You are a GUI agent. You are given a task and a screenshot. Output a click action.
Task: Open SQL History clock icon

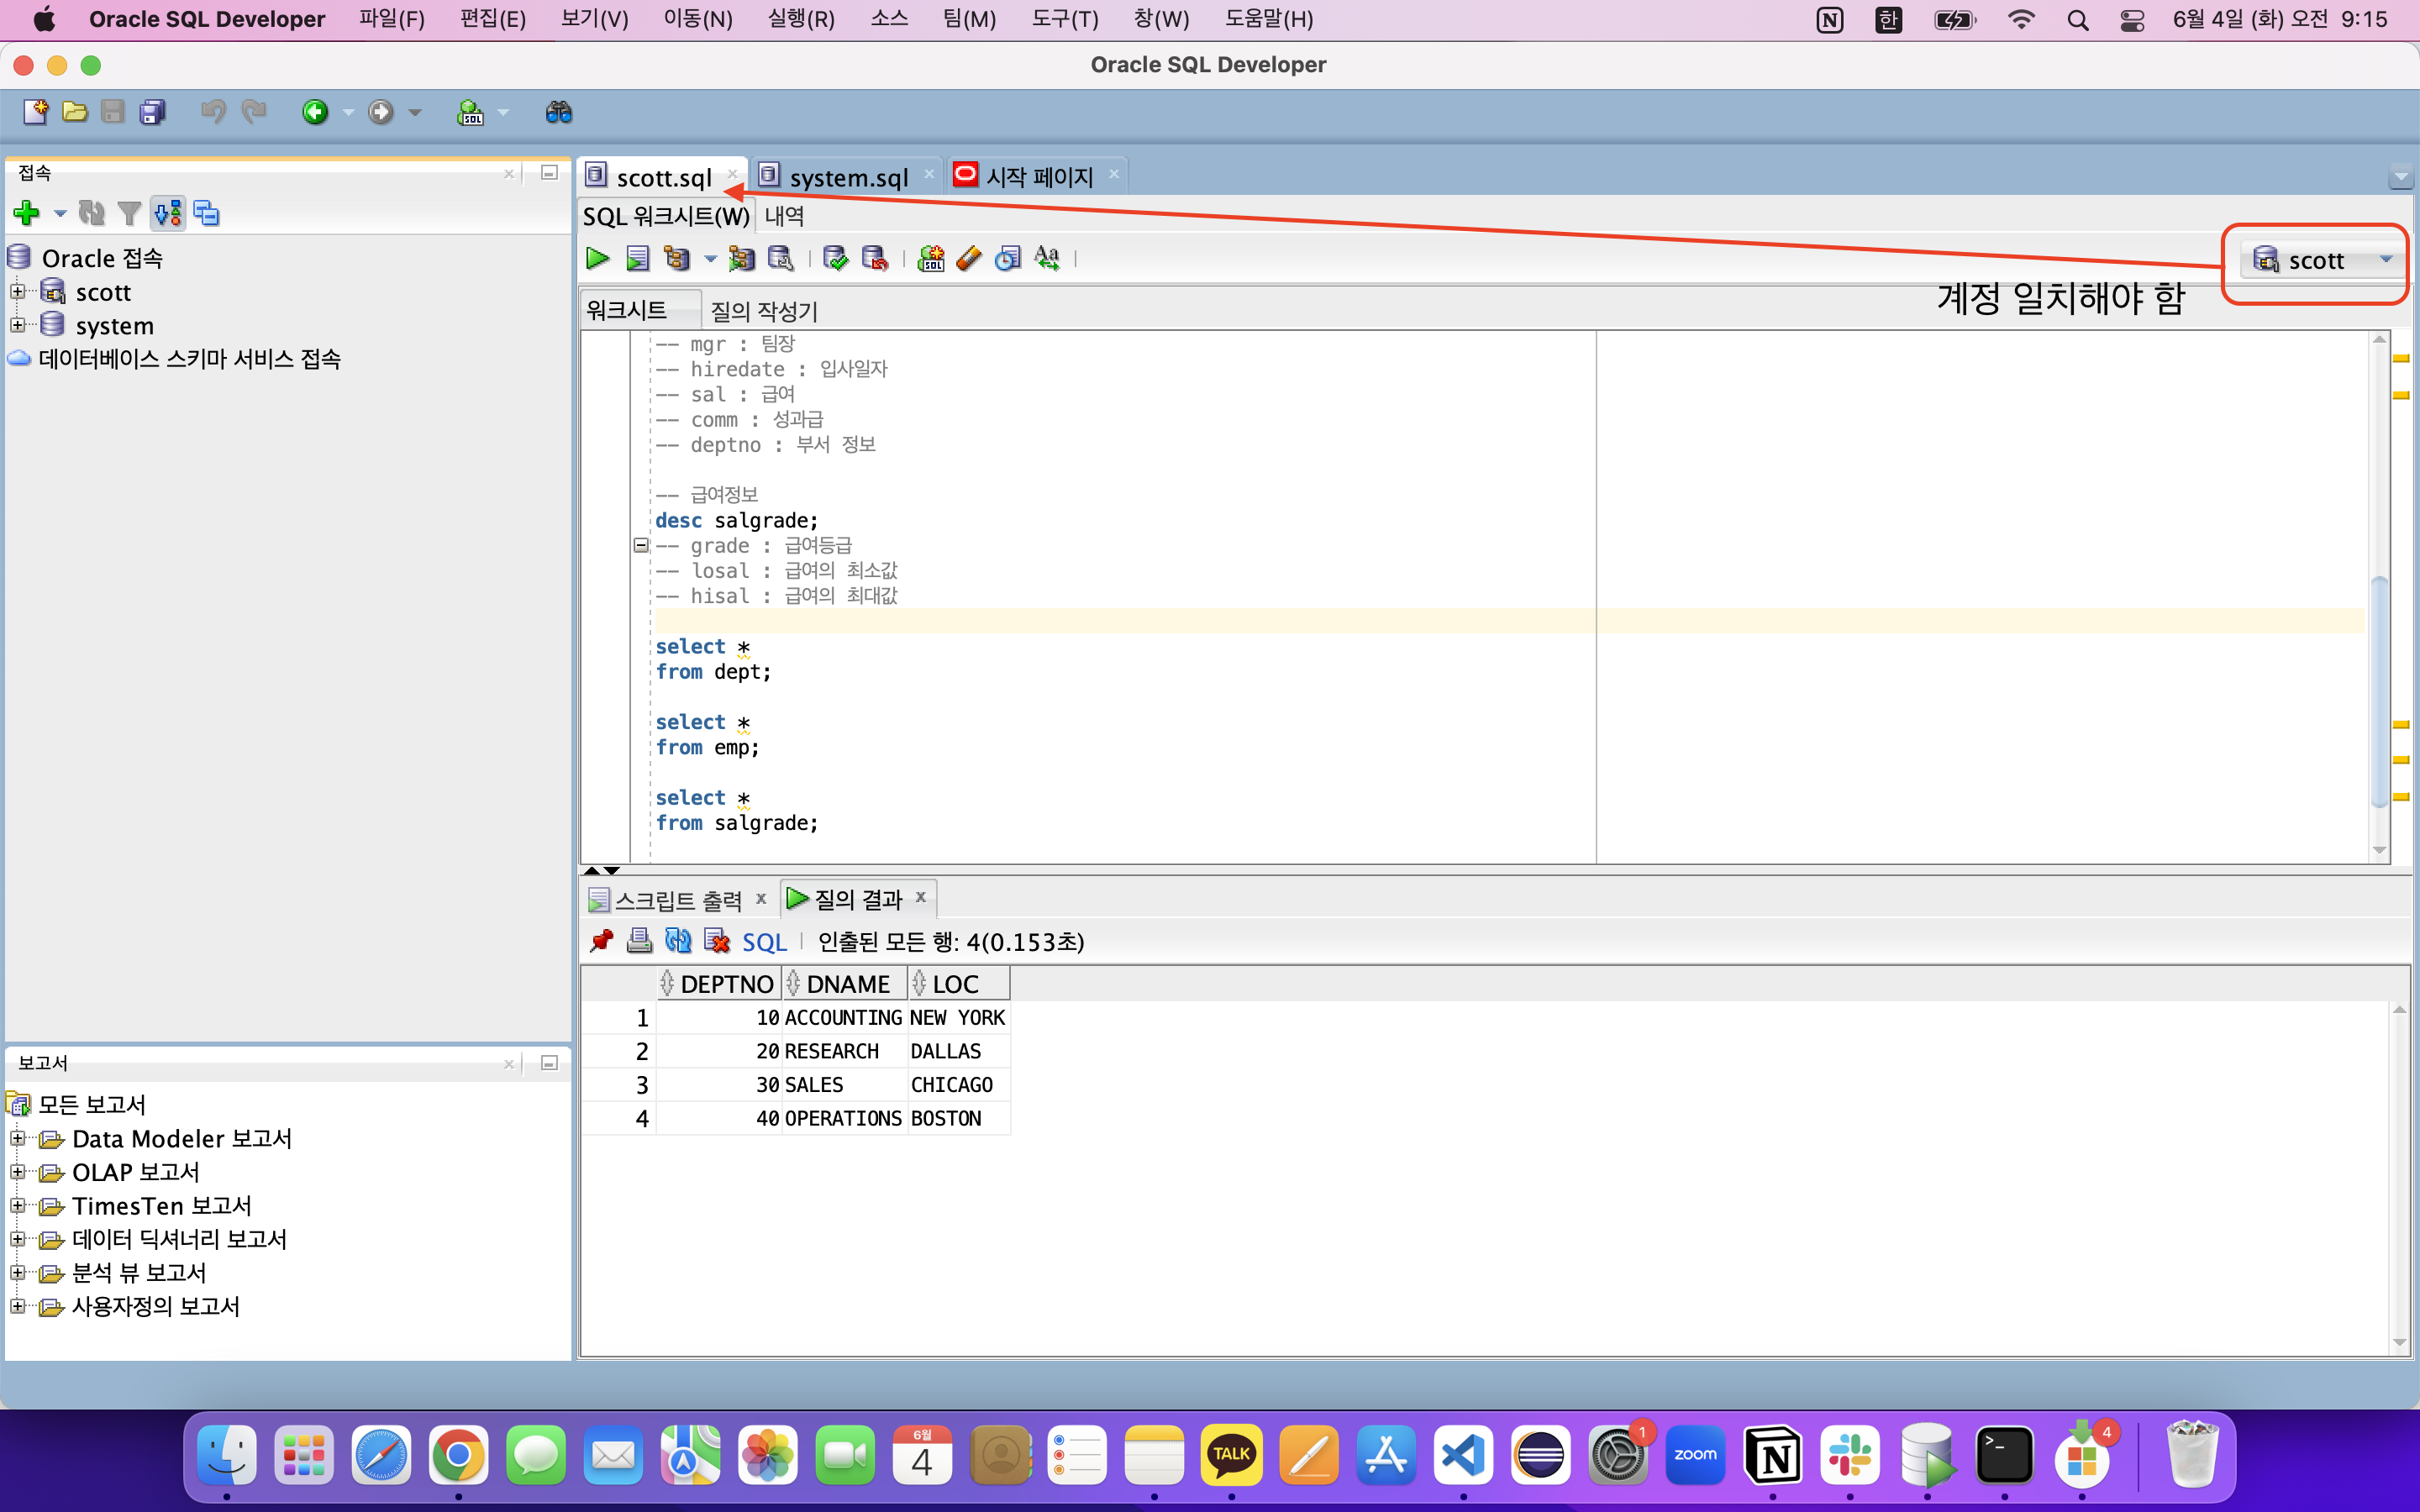(x=1008, y=259)
